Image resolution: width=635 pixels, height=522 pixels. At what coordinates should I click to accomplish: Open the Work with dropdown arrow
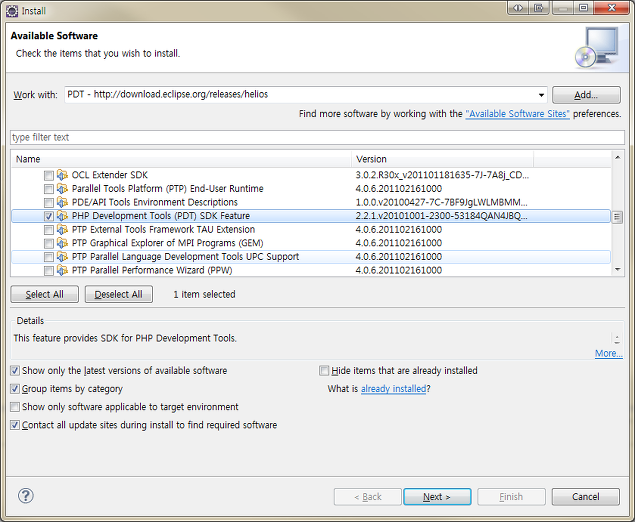pos(541,95)
